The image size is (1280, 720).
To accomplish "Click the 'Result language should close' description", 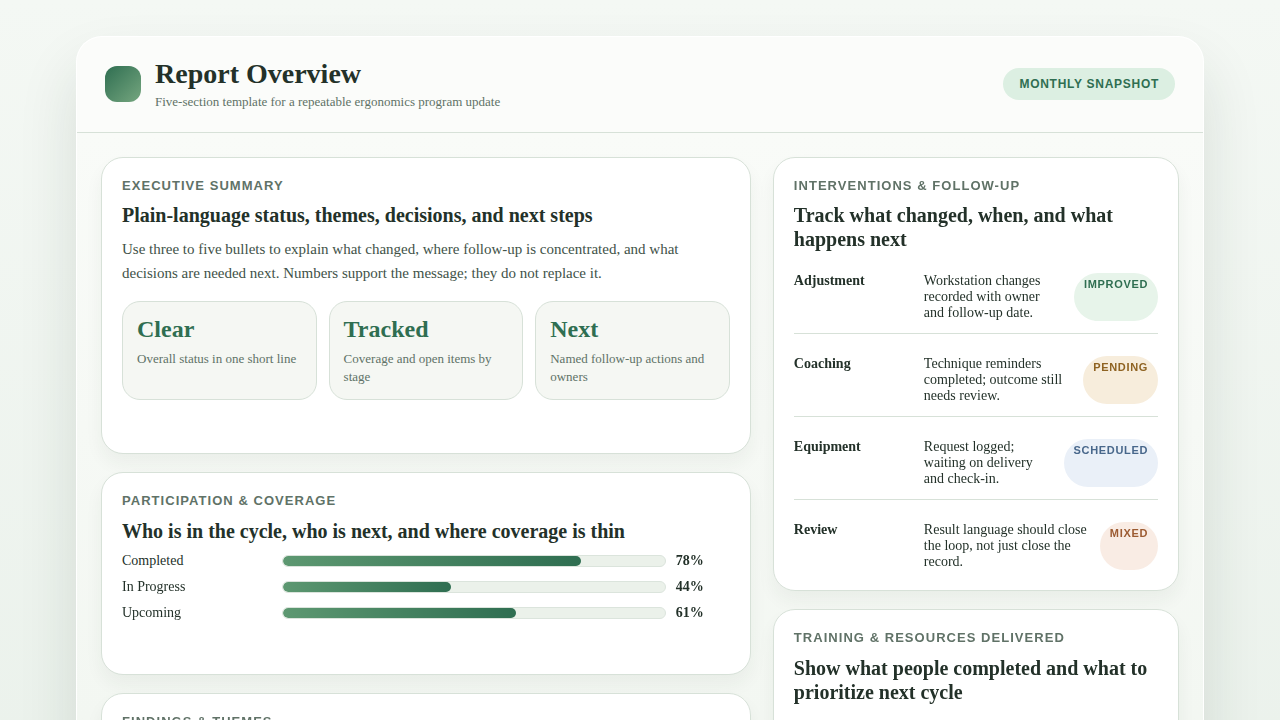I will point(1005,546).
